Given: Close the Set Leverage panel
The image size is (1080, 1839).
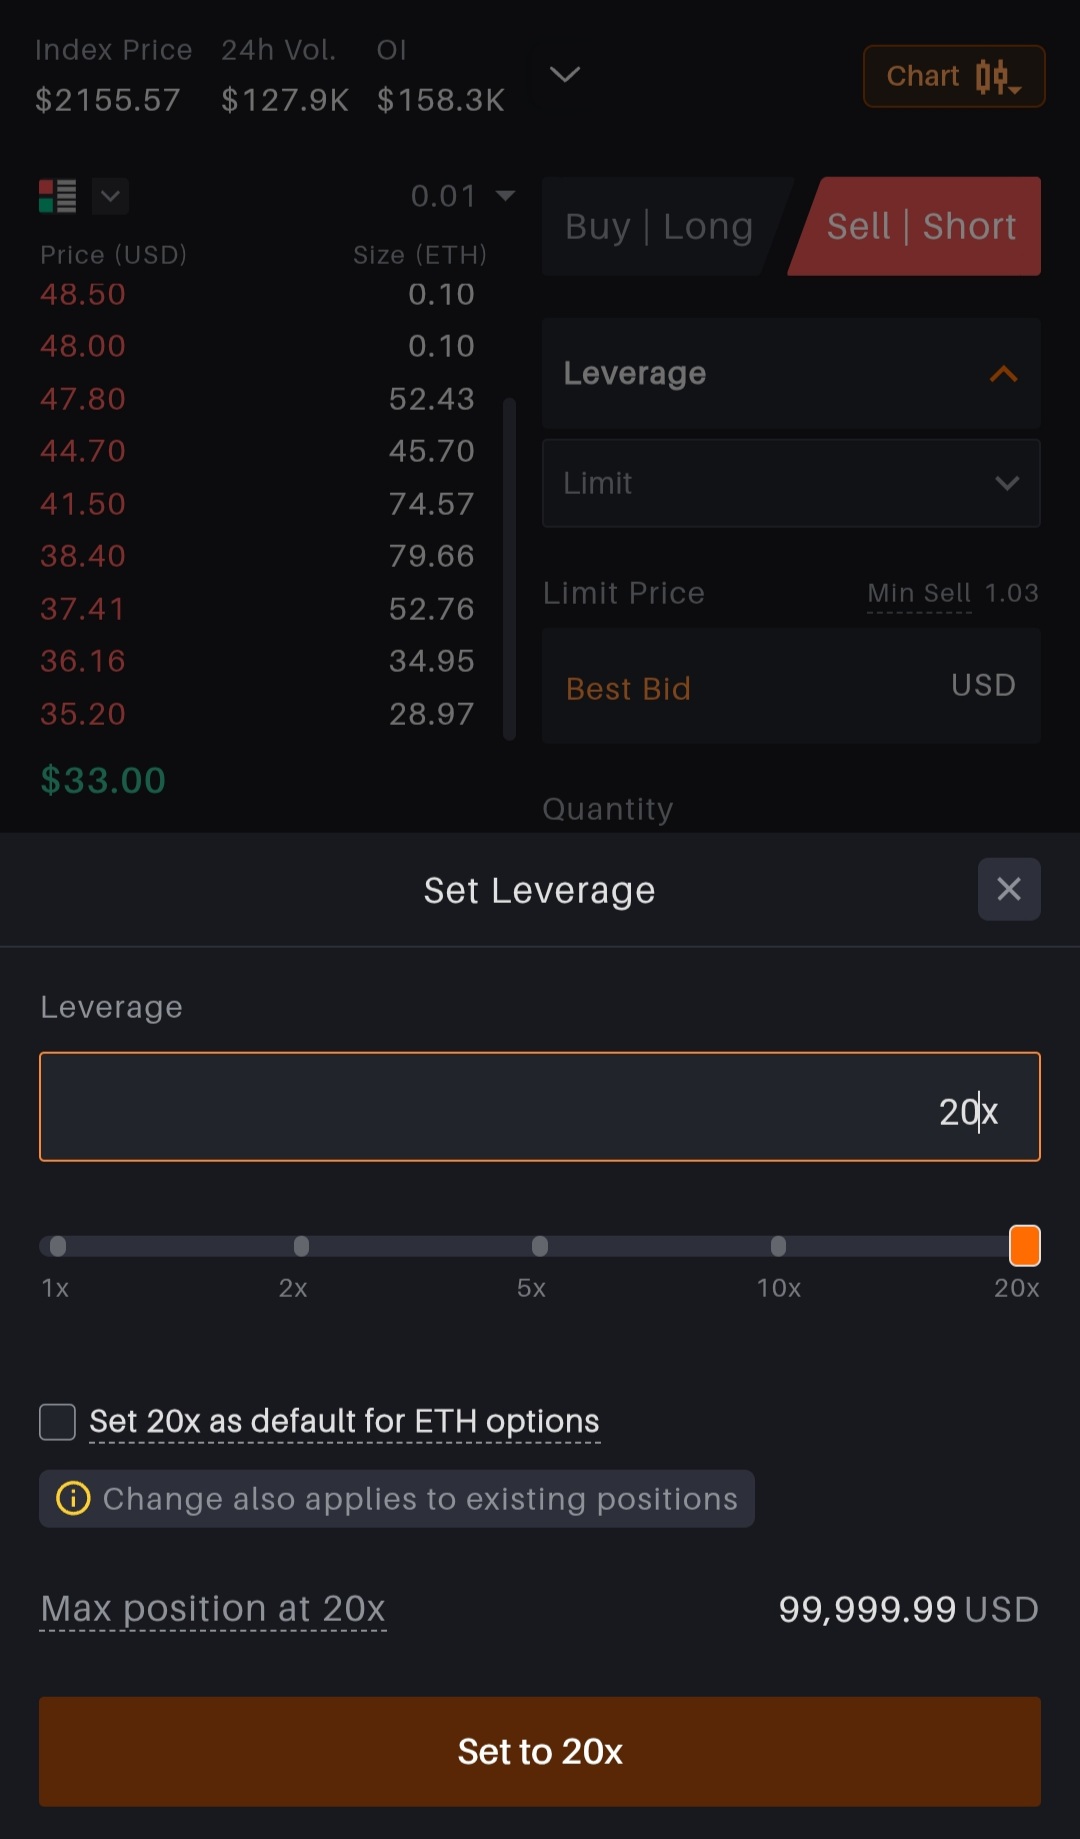Looking at the screenshot, I should [1008, 889].
